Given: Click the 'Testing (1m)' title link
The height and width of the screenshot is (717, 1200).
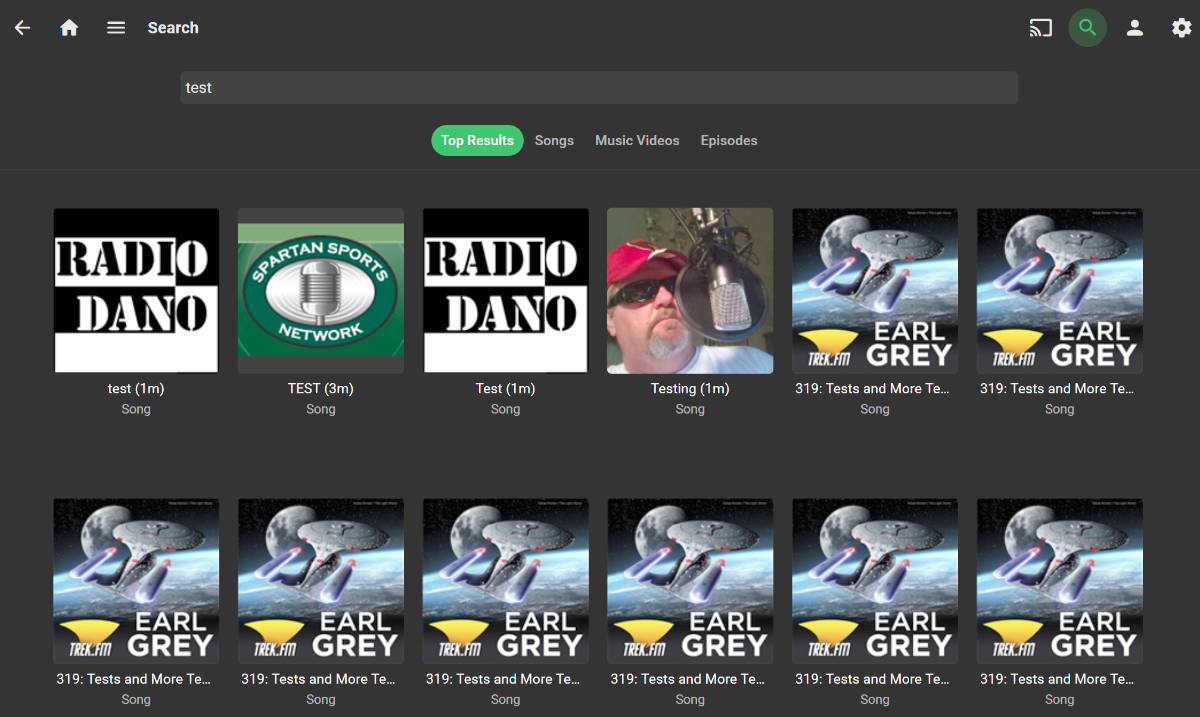Looking at the screenshot, I should [690, 389].
